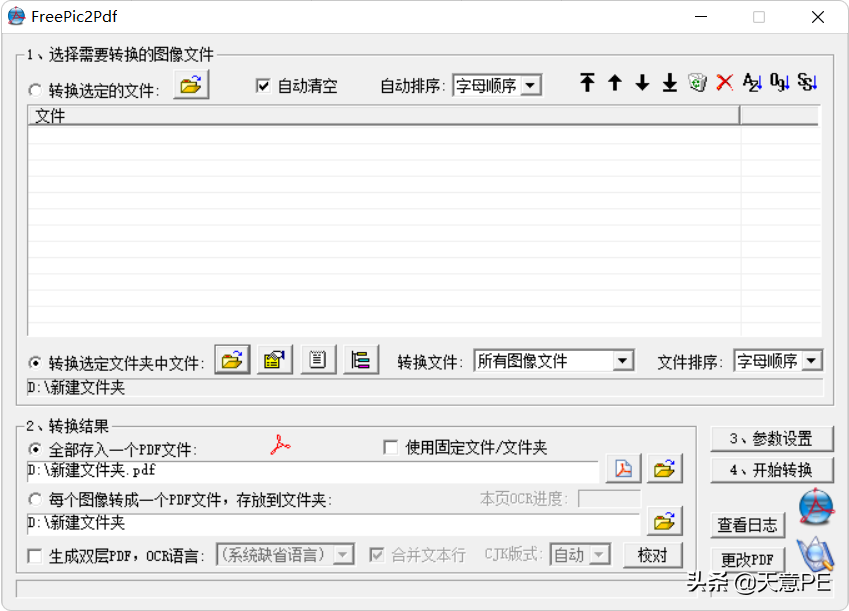Click FreePic2Pdf title bar app icon
The width and height of the screenshot is (849, 611).
pos(16,16)
